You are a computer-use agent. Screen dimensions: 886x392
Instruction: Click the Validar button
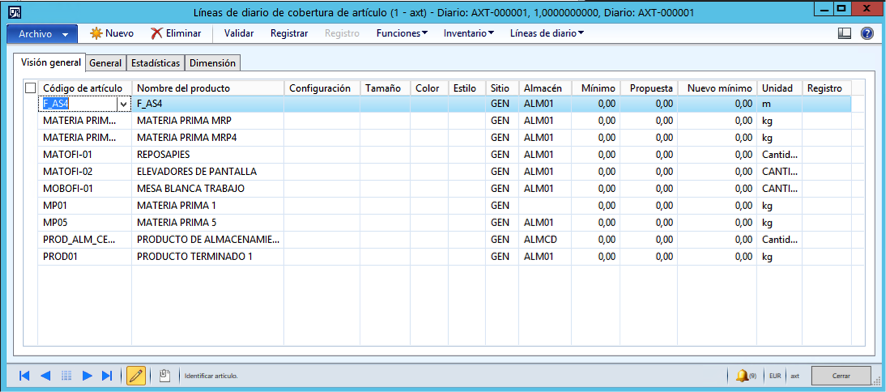click(x=239, y=33)
